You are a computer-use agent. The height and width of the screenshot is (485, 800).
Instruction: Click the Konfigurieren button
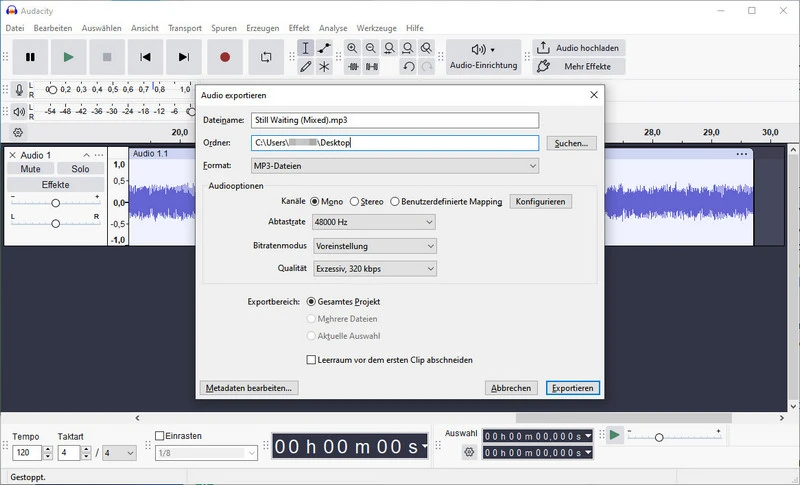pyautogui.click(x=540, y=201)
